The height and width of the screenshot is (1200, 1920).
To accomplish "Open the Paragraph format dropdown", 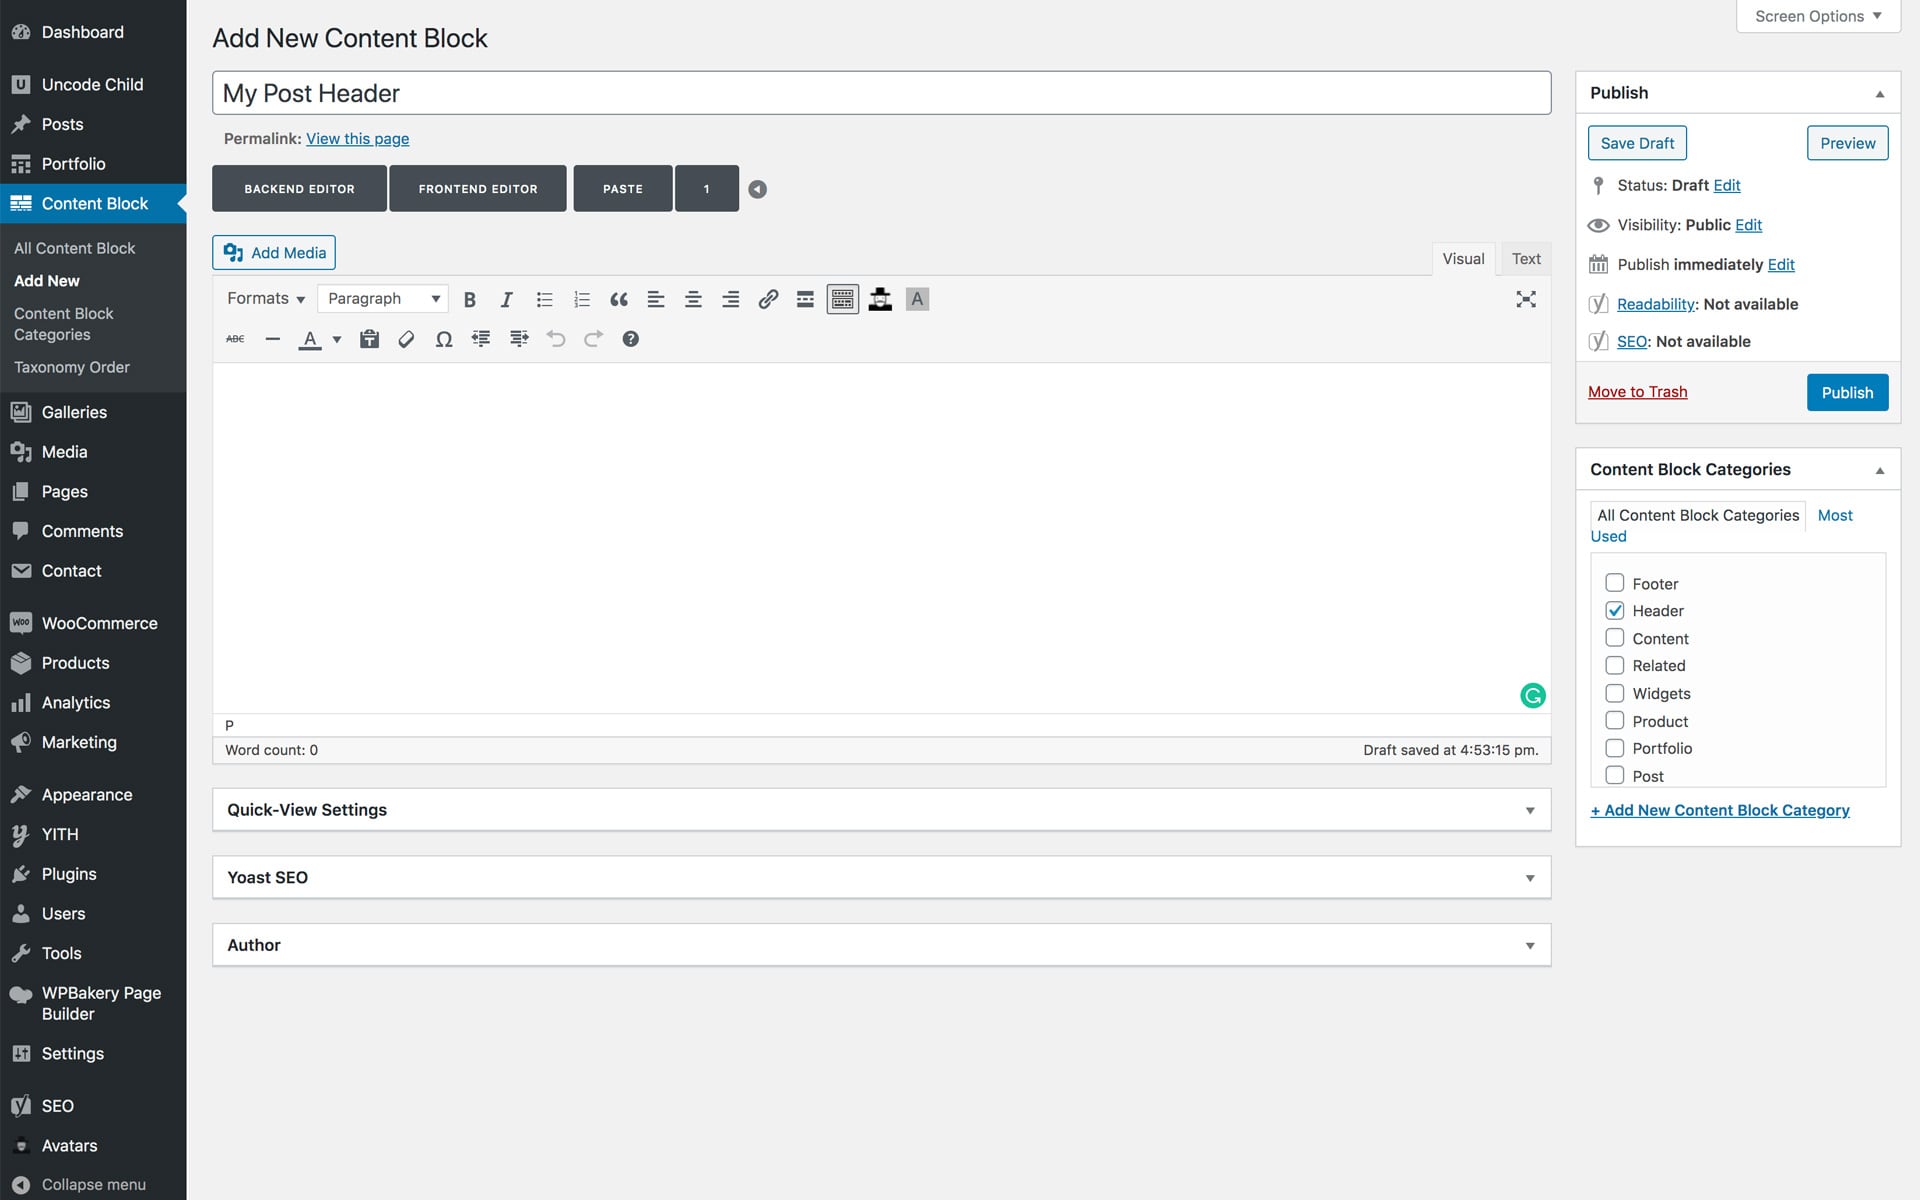I will [x=383, y=299].
